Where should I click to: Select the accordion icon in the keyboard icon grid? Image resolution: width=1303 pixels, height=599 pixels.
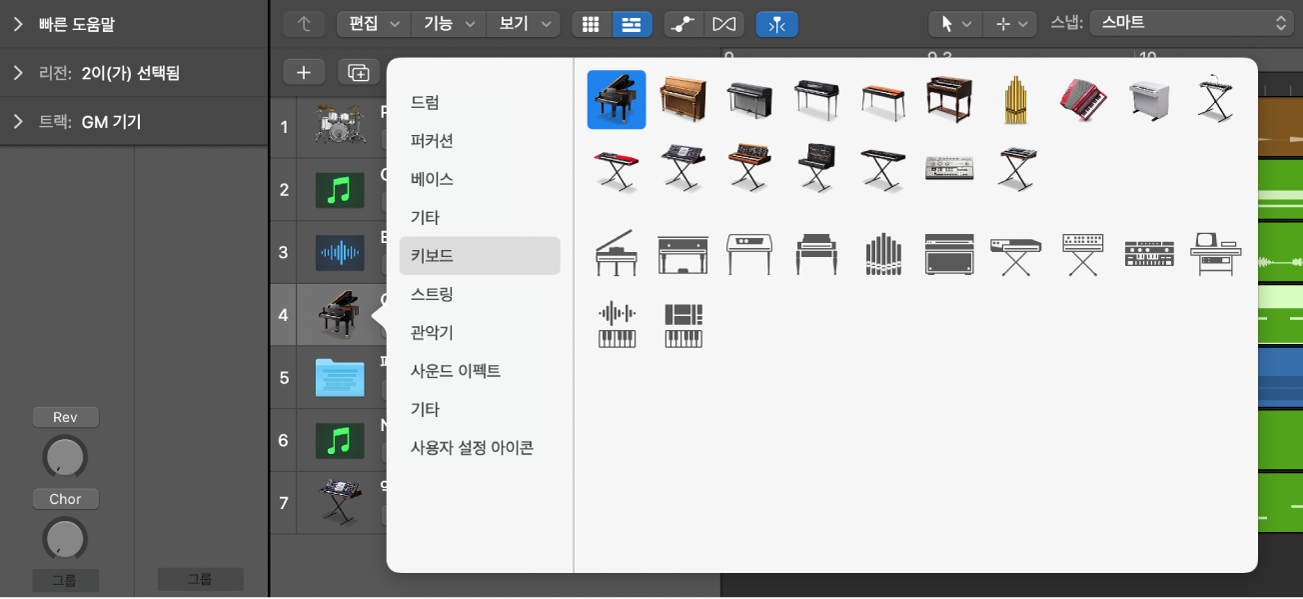coord(1083,99)
